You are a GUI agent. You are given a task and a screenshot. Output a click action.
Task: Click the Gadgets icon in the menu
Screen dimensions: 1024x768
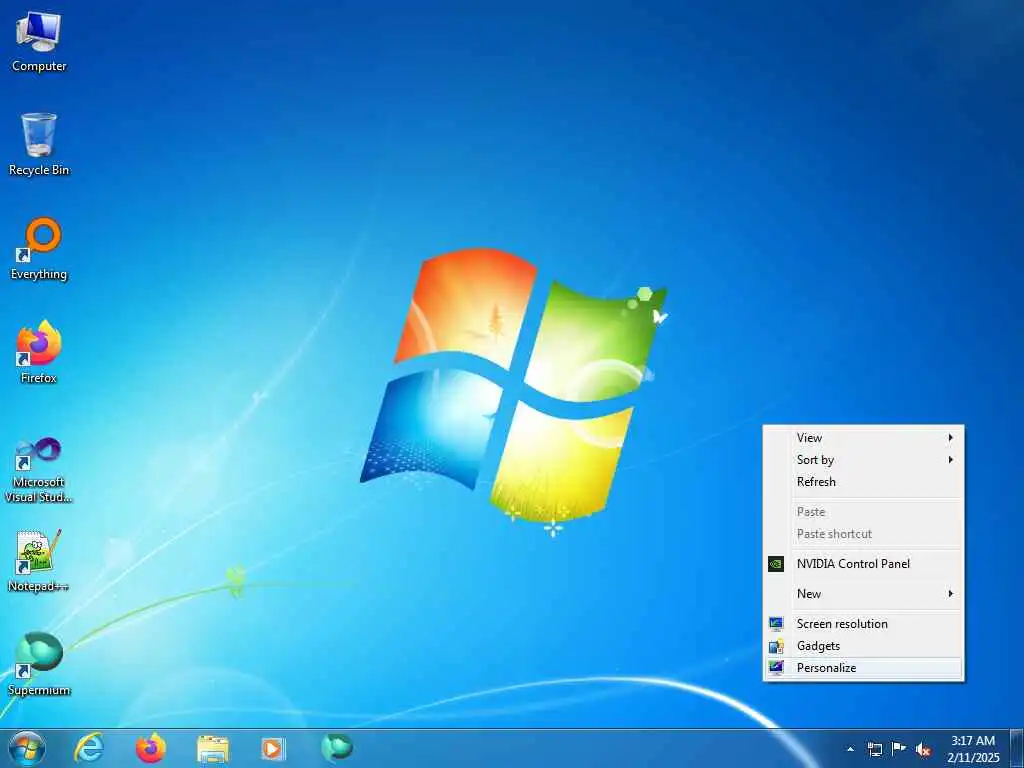[776, 646]
